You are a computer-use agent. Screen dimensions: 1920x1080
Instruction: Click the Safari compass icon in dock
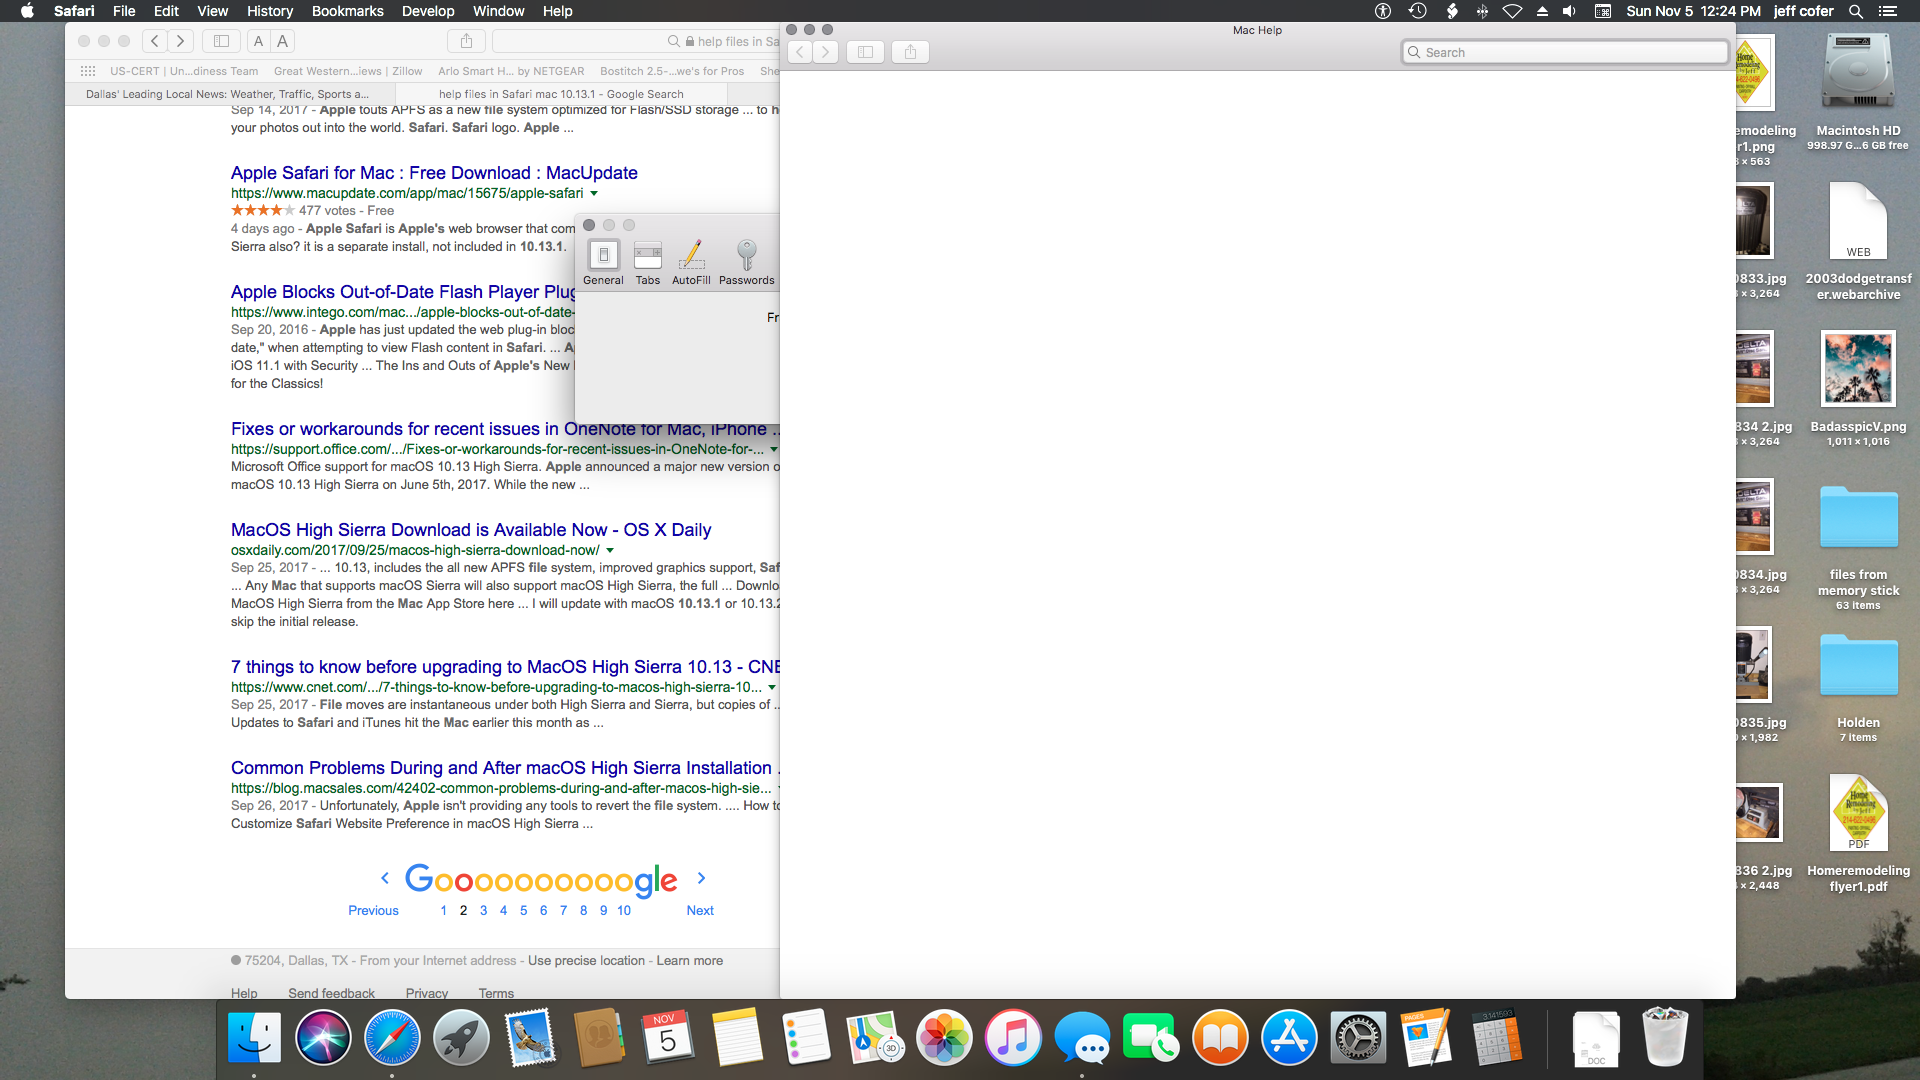pyautogui.click(x=392, y=1039)
